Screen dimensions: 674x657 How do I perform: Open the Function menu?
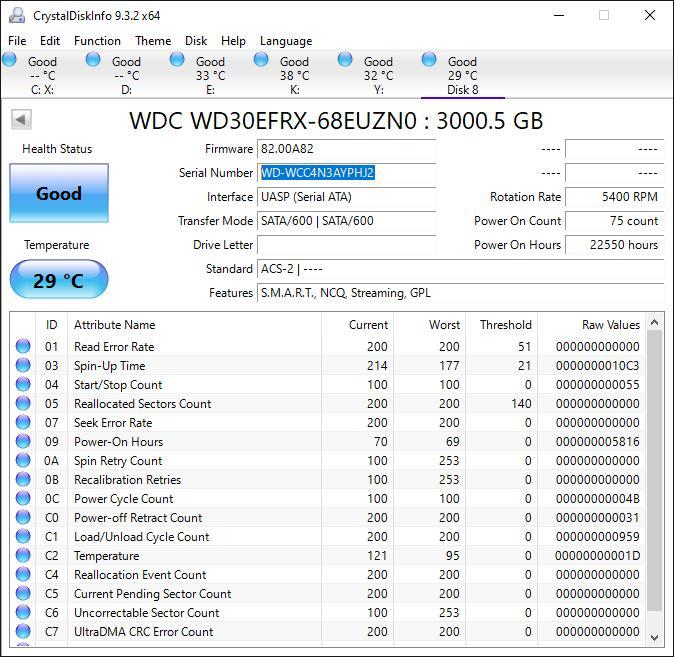[97, 41]
